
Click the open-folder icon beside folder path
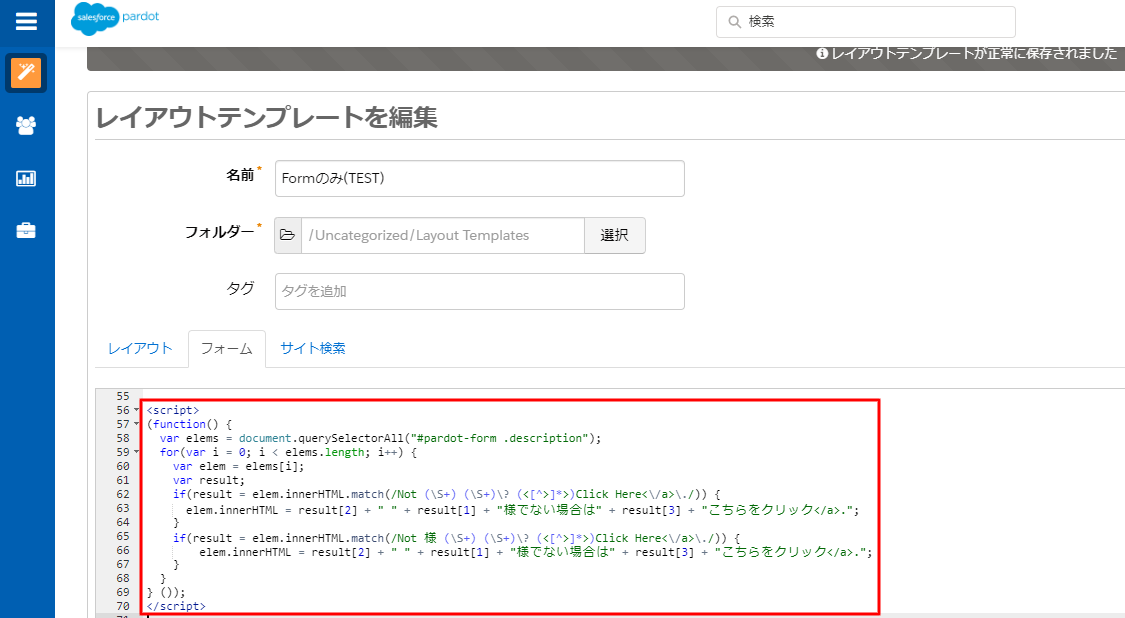288,236
